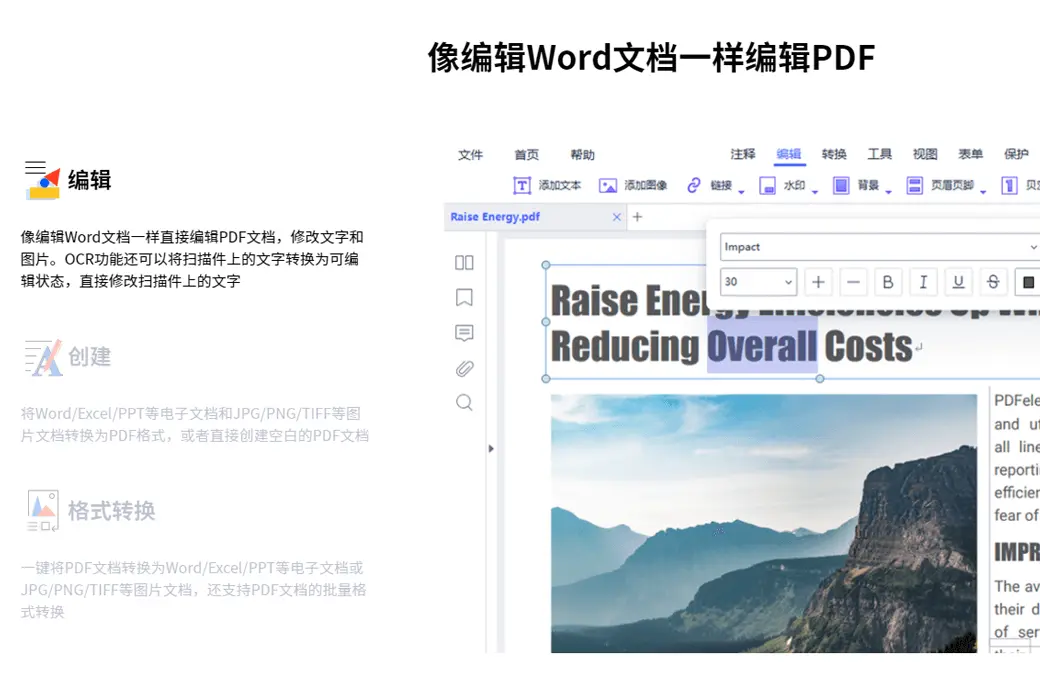The width and height of the screenshot is (1040, 700).
Task: Open the 文件 menu
Action: (470, 155)
